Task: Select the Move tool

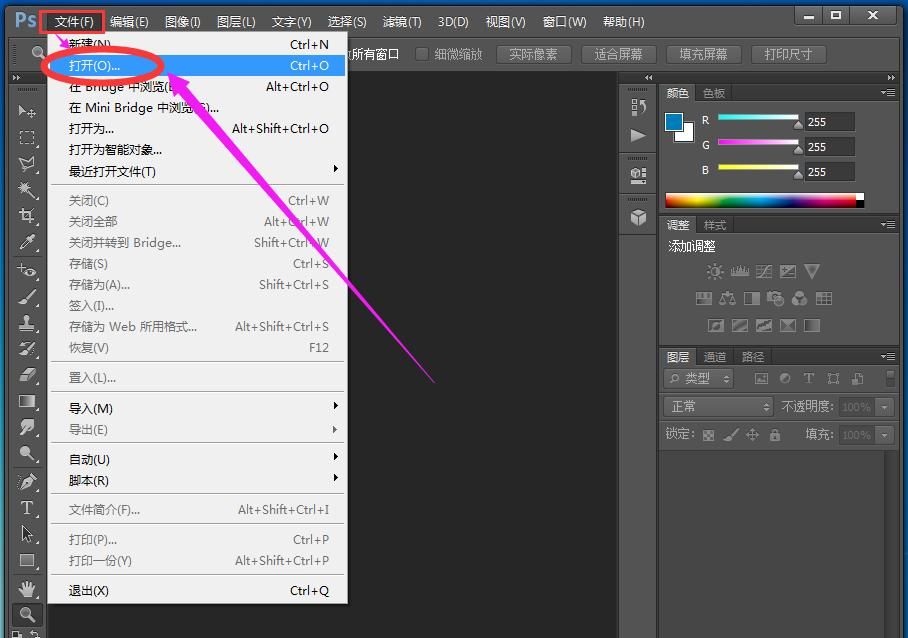Action: pyautogui.click(x=27, y=111)
